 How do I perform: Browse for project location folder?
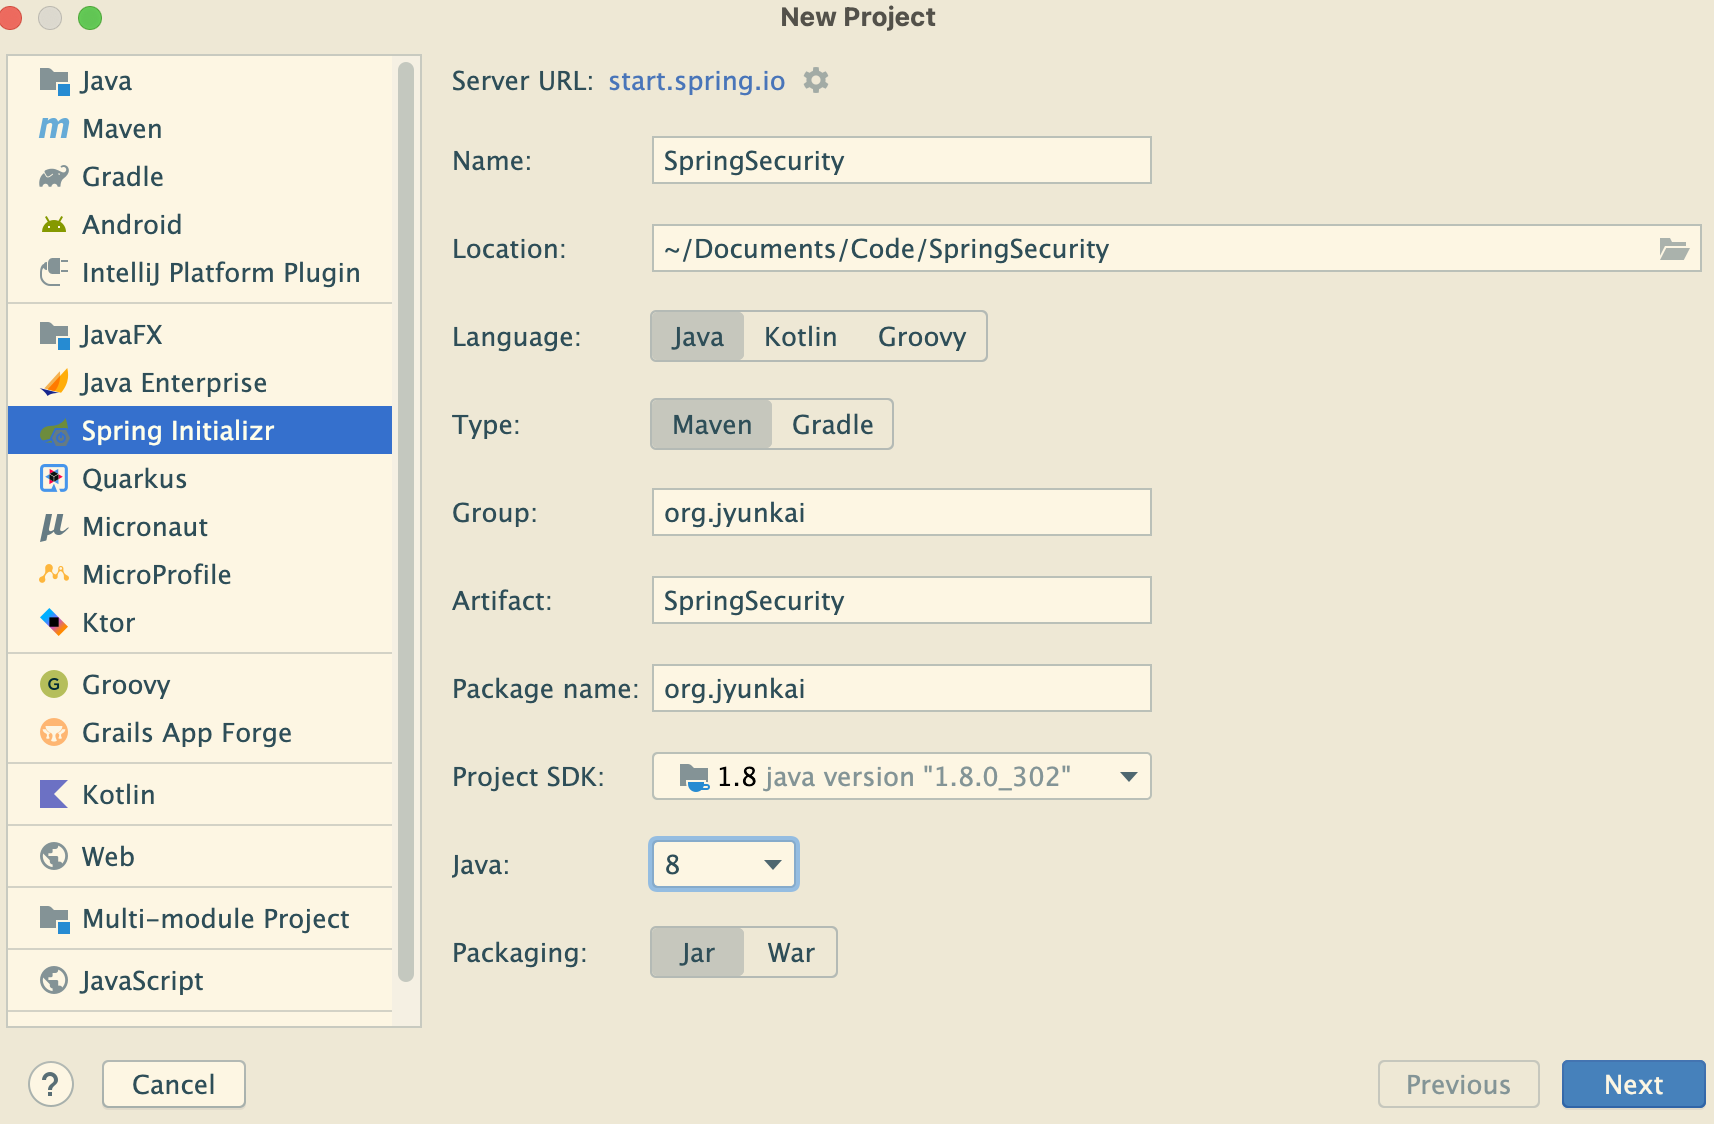coord(1674,249)
